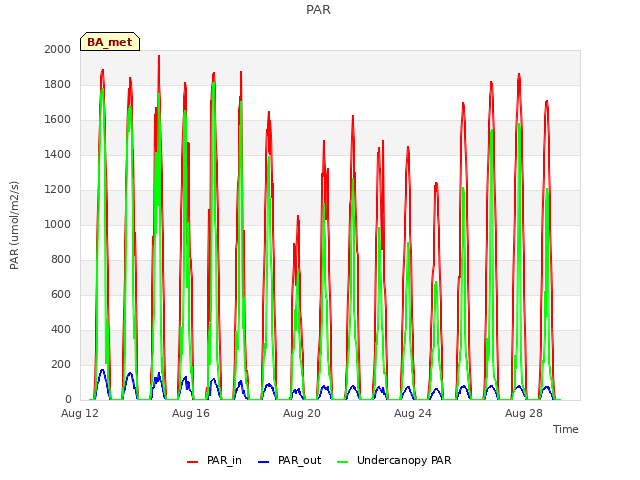The width and height of the screenshot is (640, 480).
Task: Click the Aug 12 tick label
Action: coord(80,413)
